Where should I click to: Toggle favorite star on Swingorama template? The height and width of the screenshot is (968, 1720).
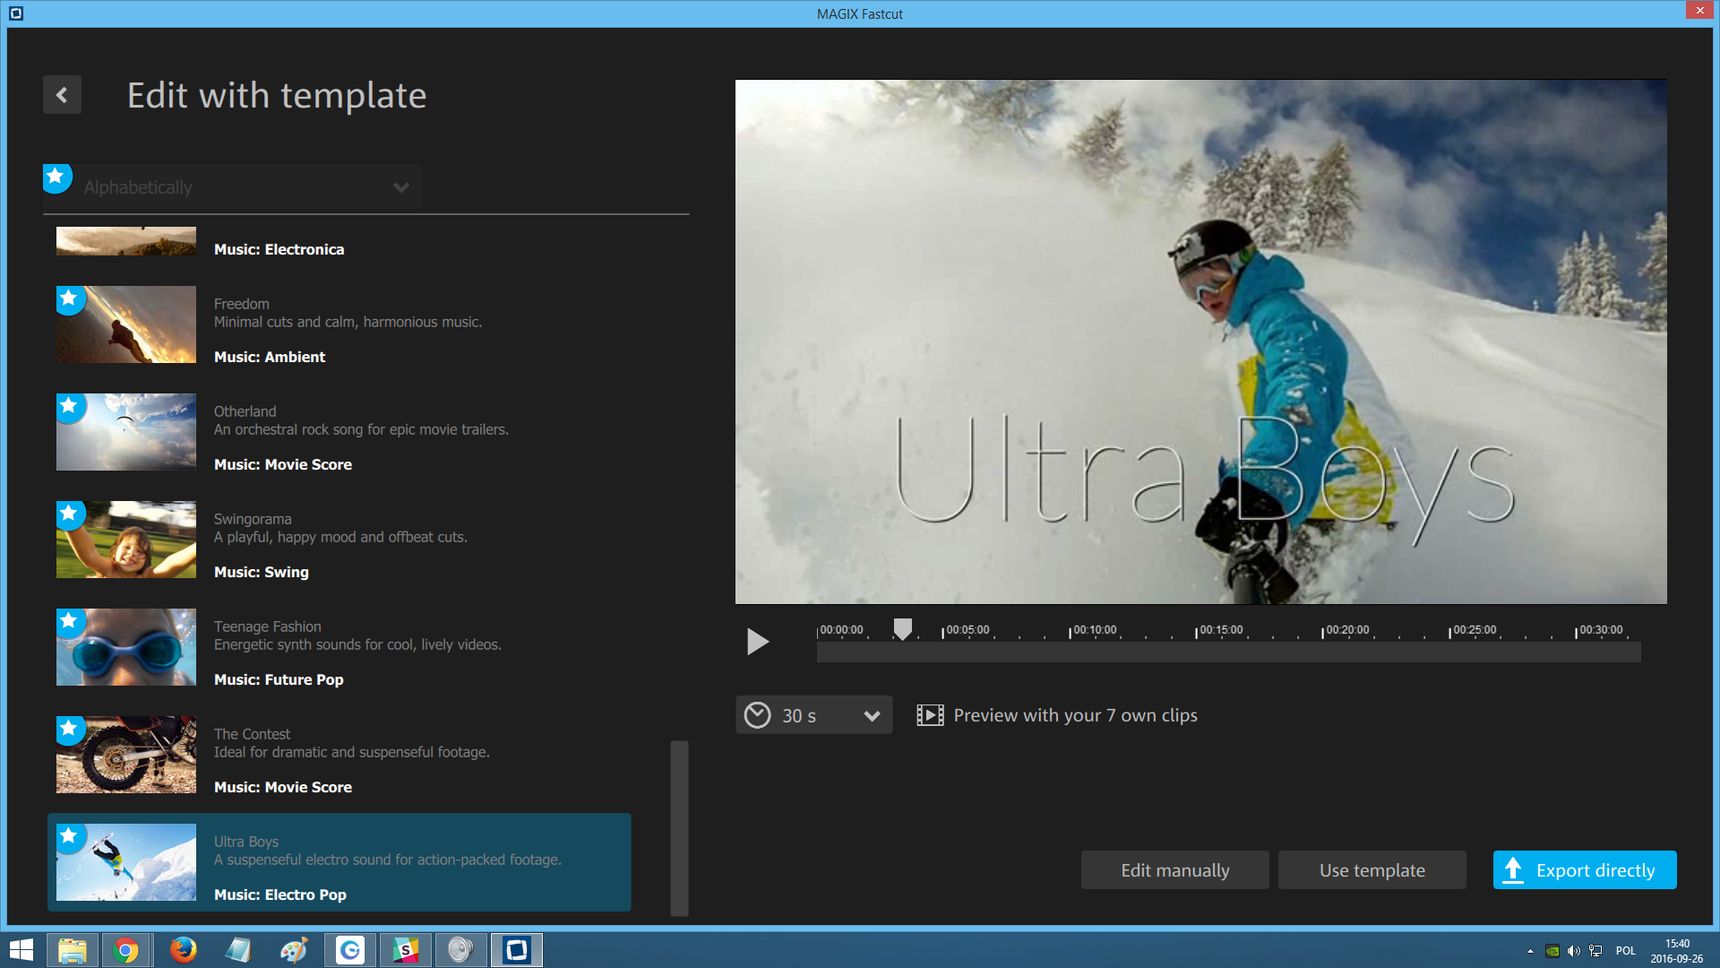(x=69, y=514)
